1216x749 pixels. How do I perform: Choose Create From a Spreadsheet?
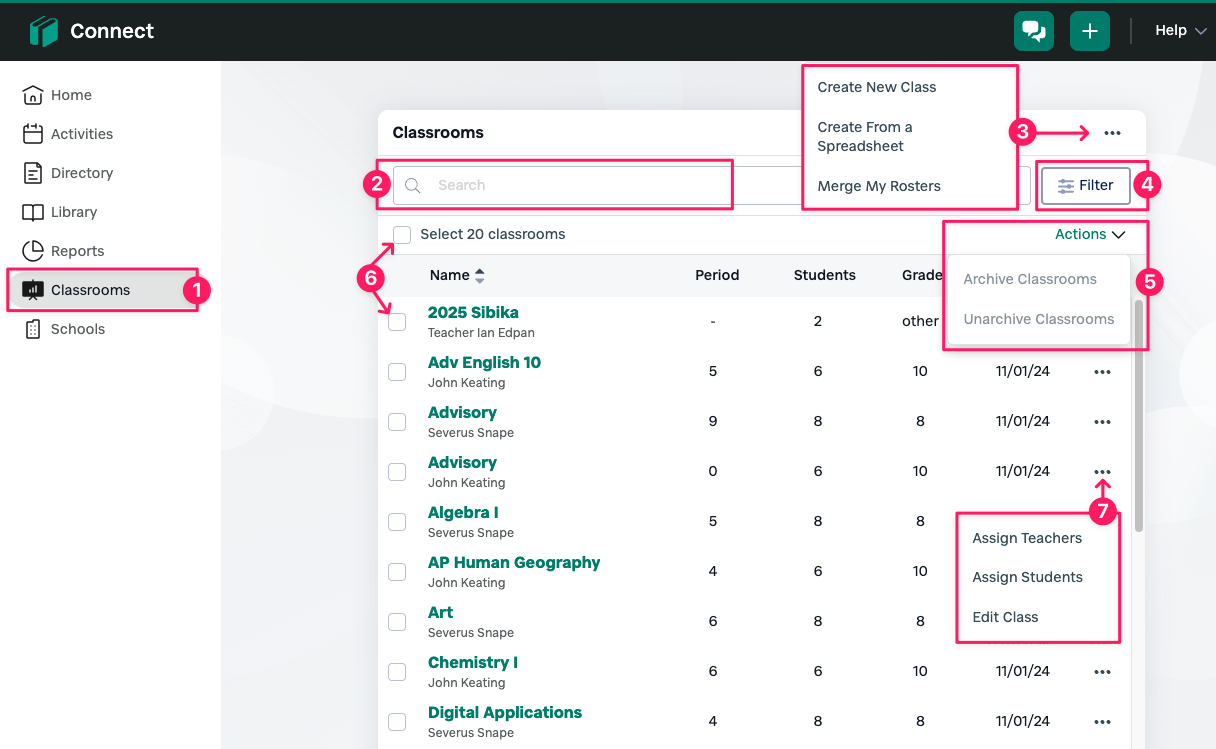point(865,136)
